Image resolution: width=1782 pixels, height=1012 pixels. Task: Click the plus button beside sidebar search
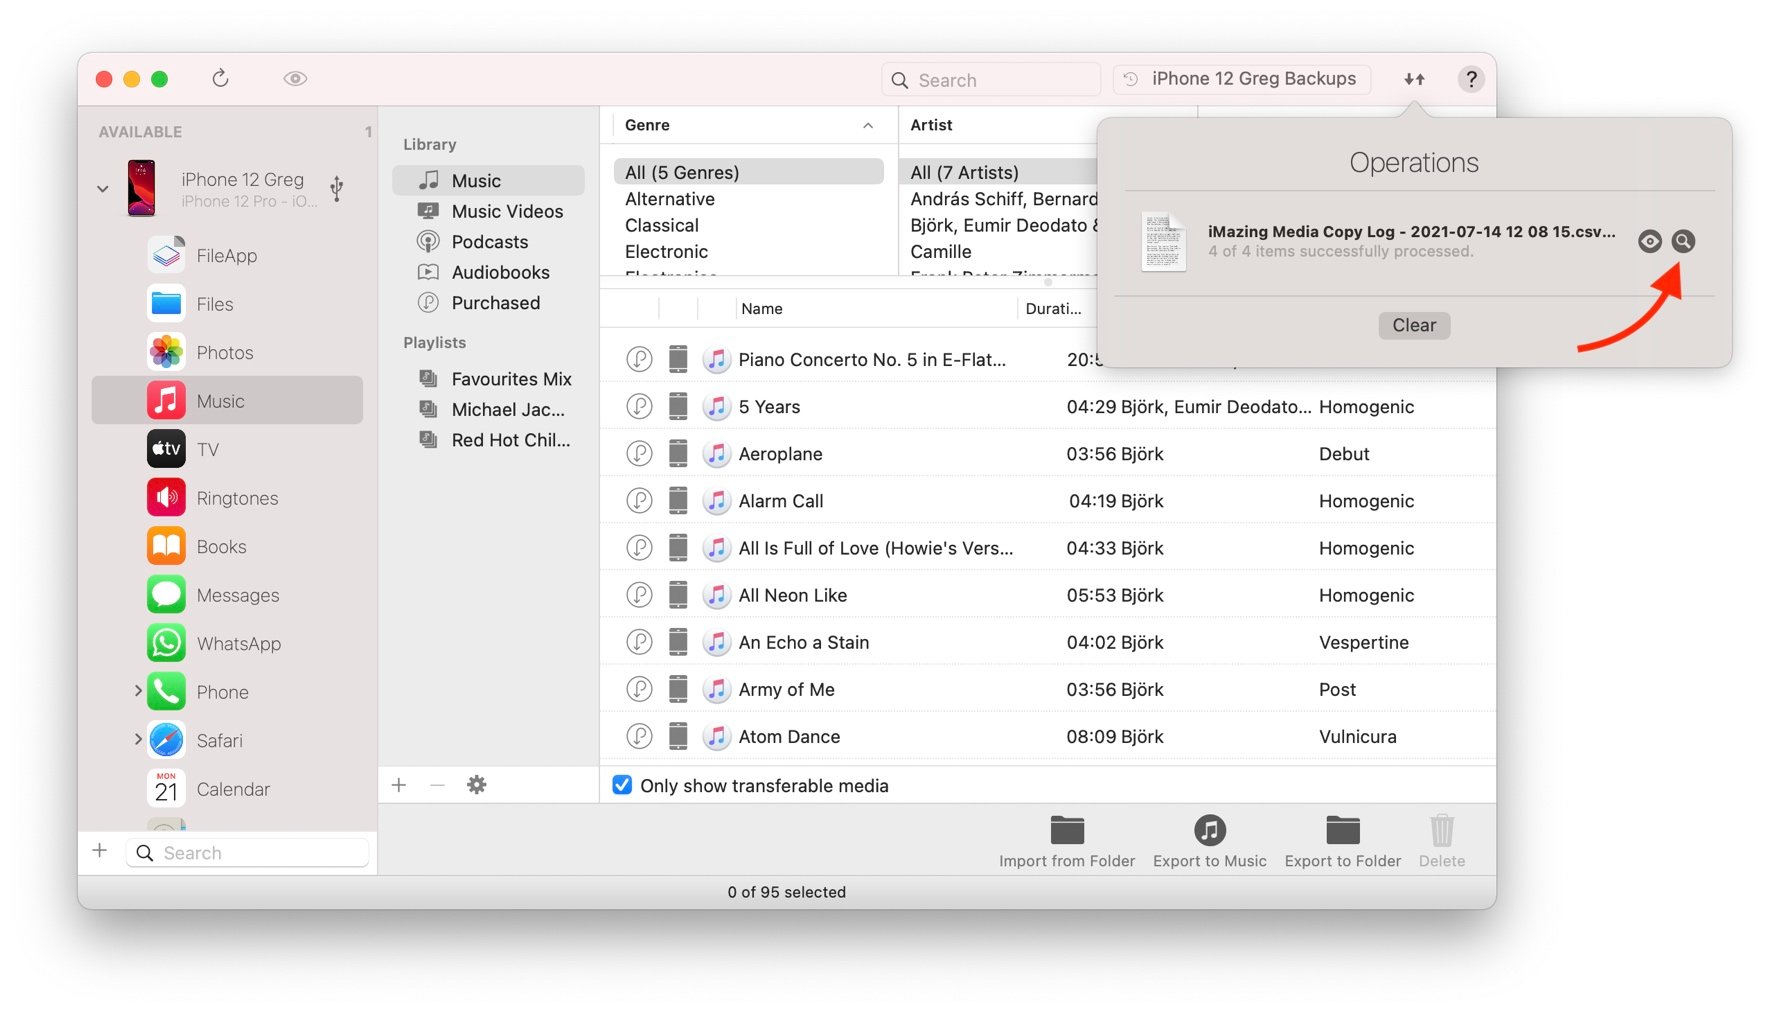tap(100, 851)
